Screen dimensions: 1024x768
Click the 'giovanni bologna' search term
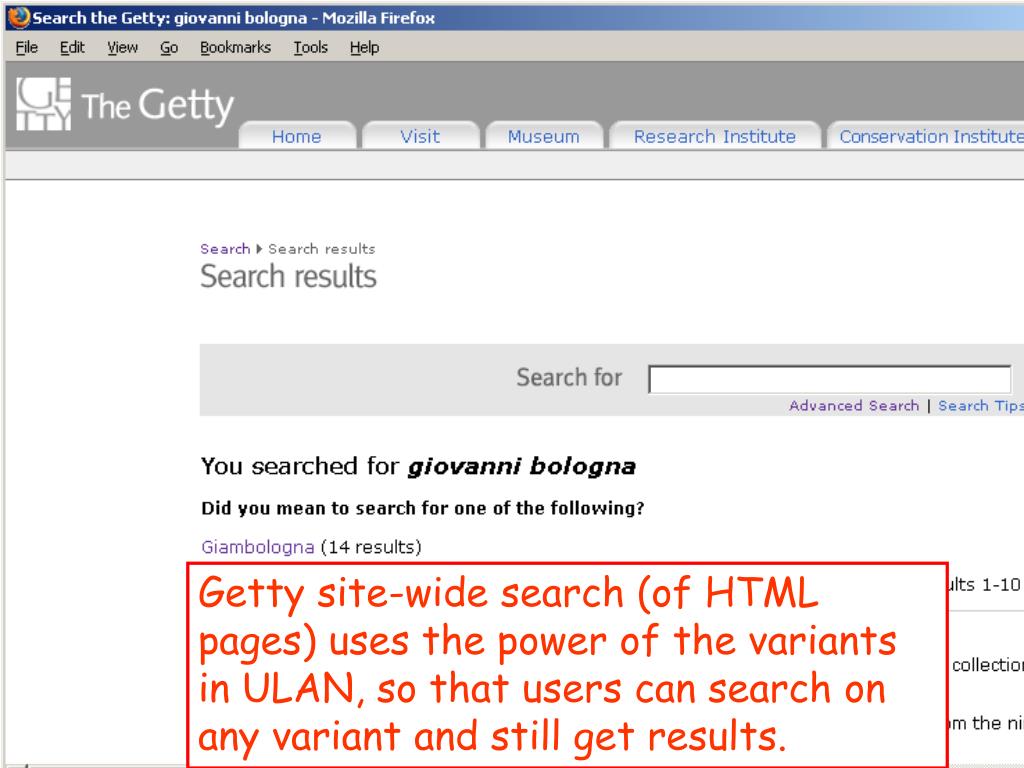521,466
